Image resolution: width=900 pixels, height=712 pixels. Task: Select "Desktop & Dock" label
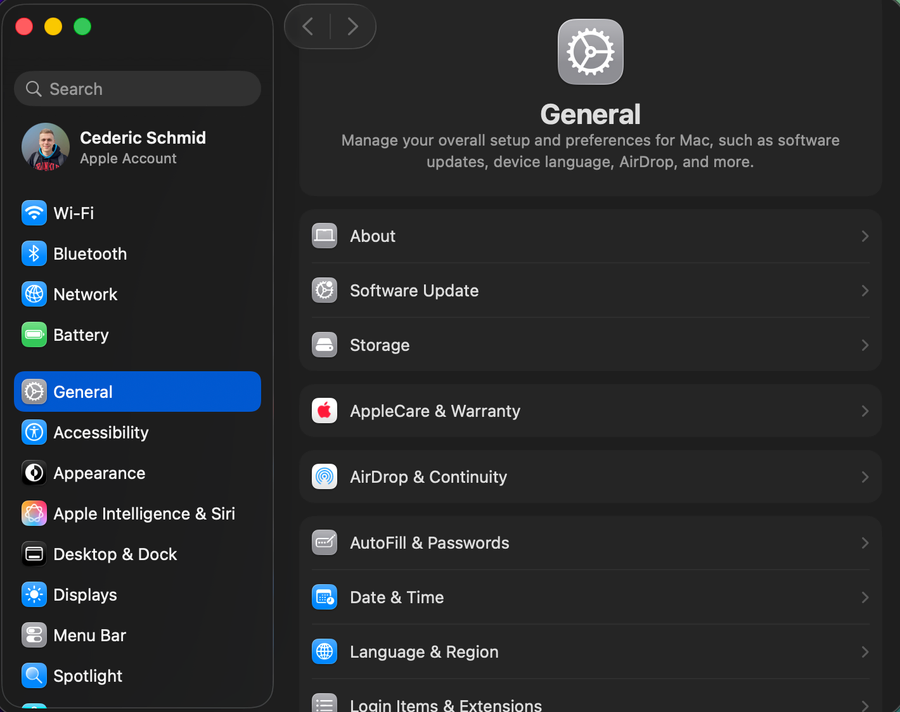pos(115,554)
